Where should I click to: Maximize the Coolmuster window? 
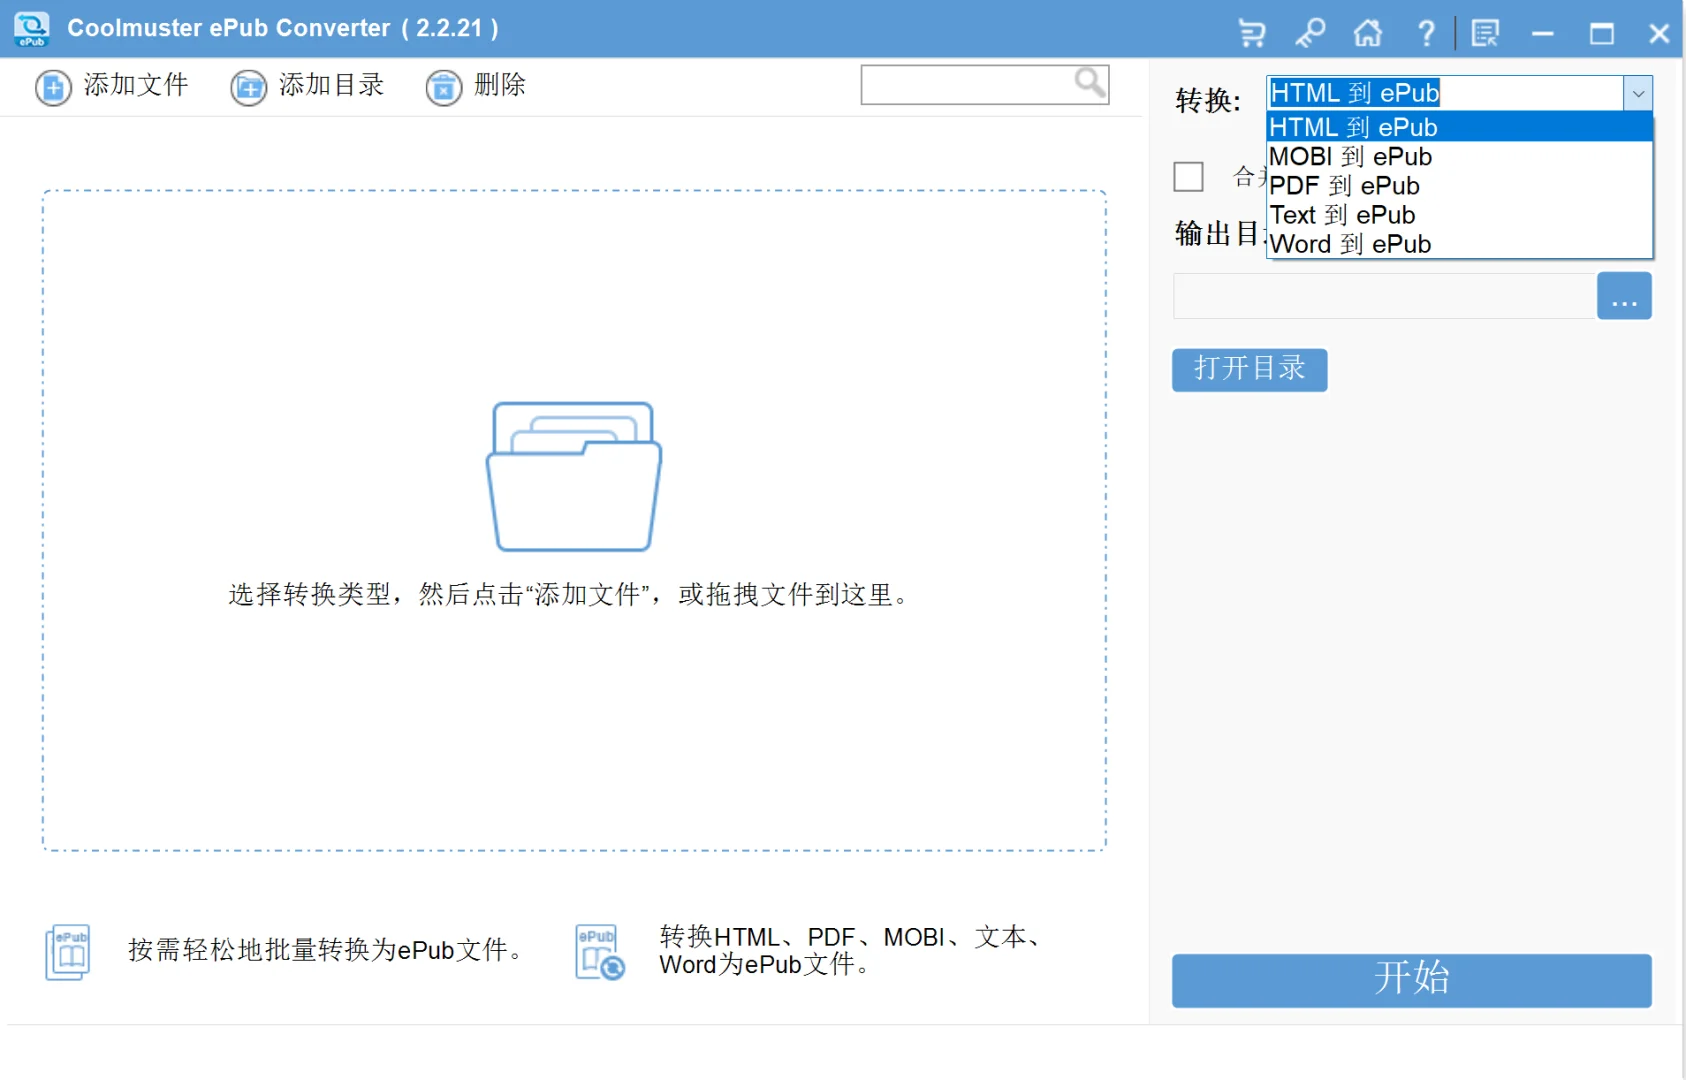point(1601,33)
